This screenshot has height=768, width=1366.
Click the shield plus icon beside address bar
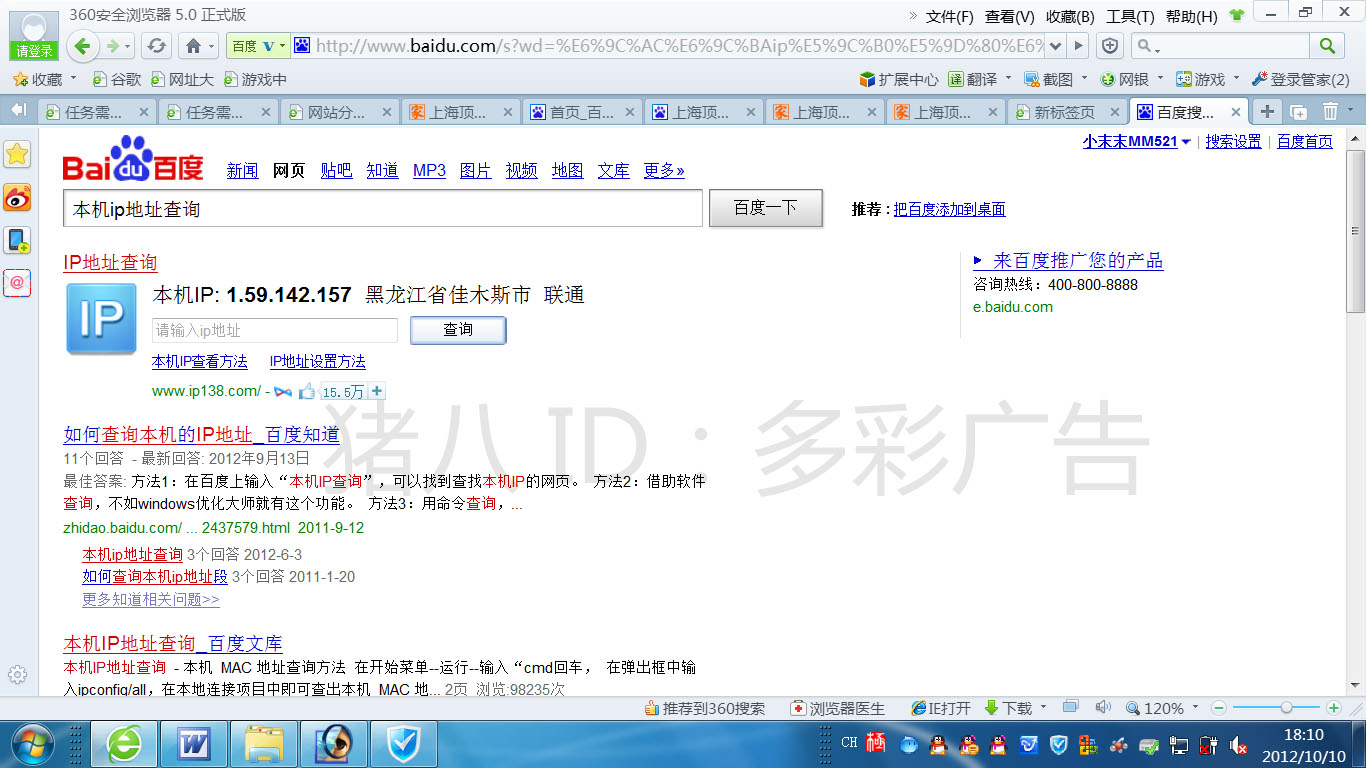(x=1110, y=46)
